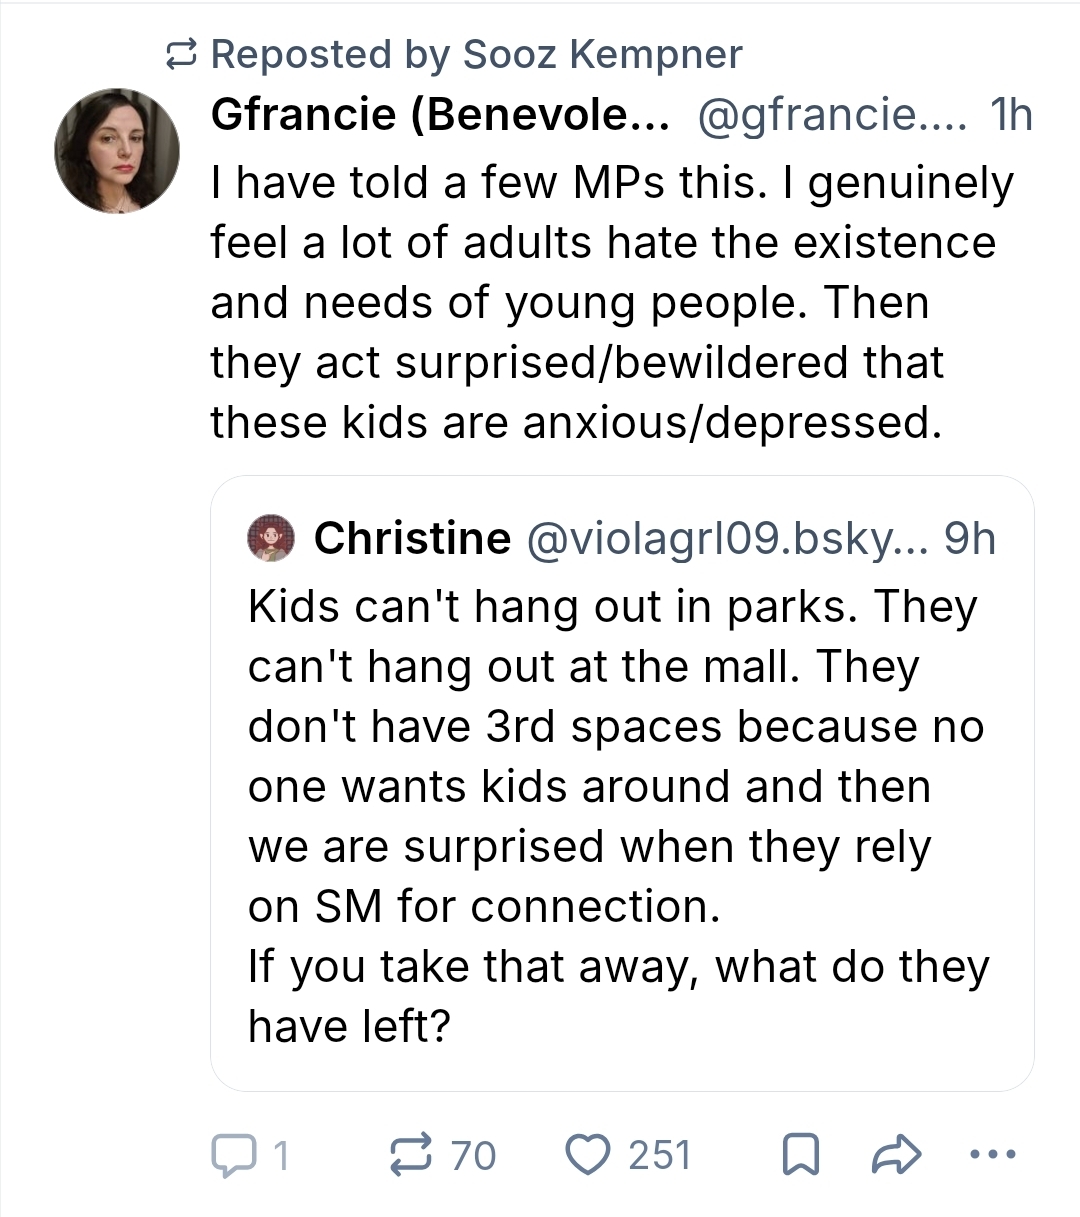Open Gfrancie's post text about MPs
Viewport: 1080px width, 1217px height.
tap(610, 302)
